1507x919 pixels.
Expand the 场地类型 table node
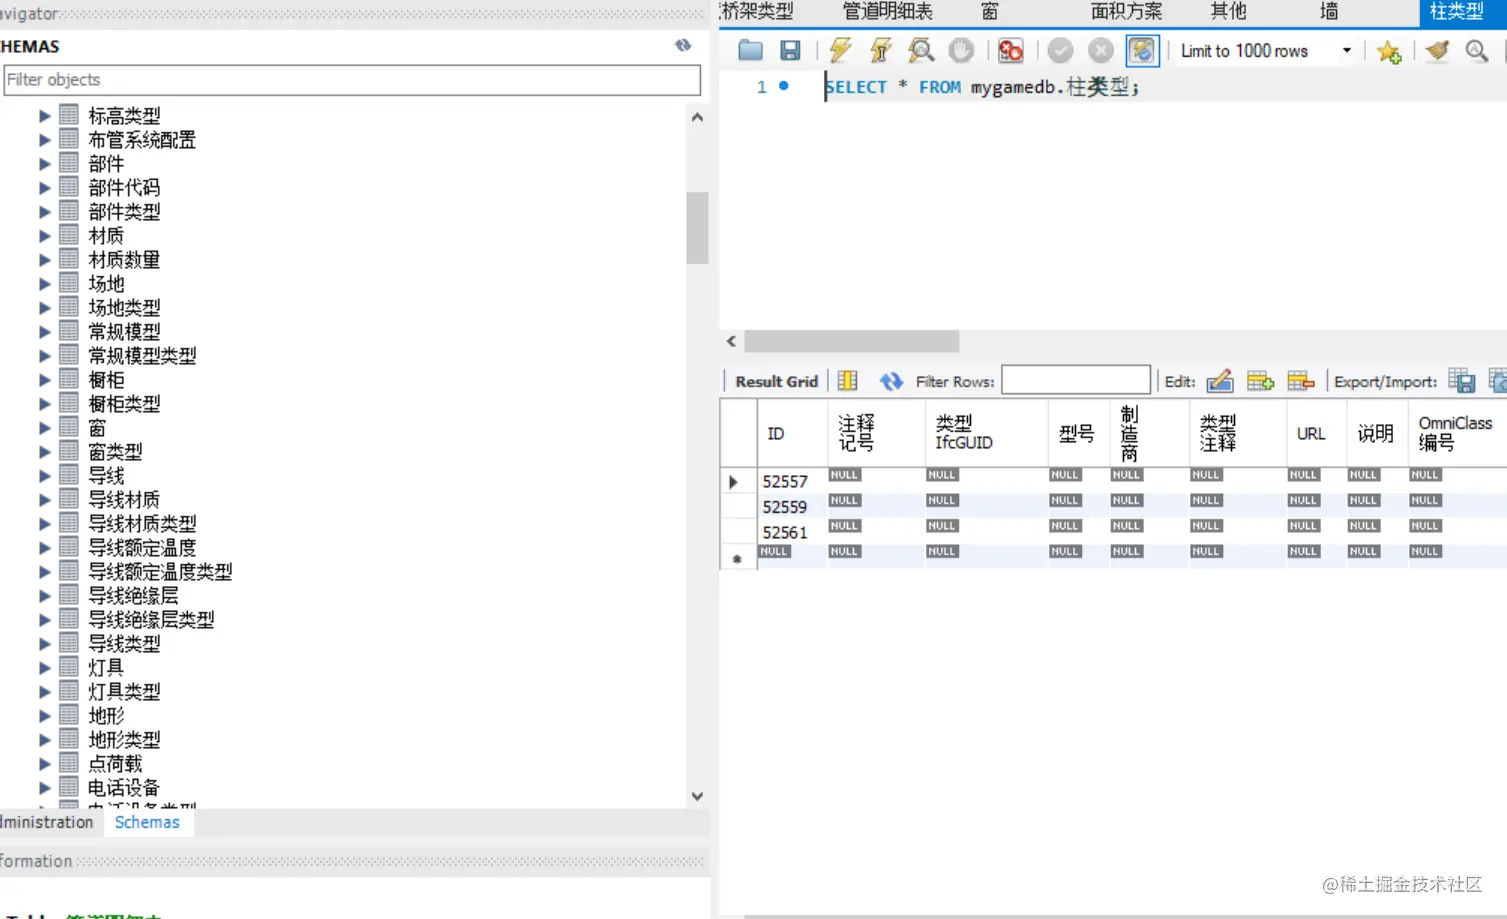(45, 308)
